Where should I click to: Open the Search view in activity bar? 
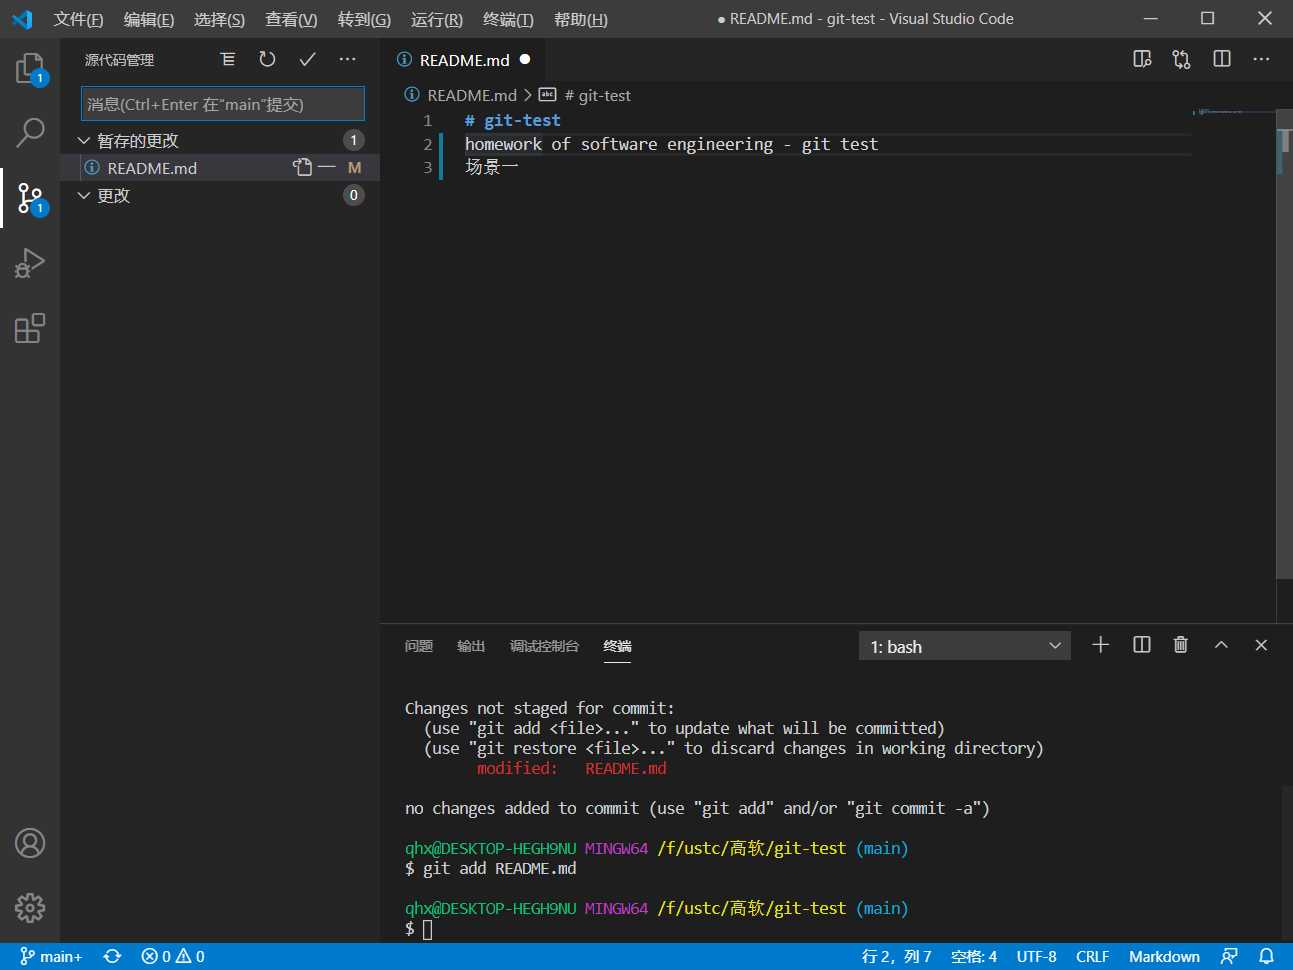click(30, 131)
